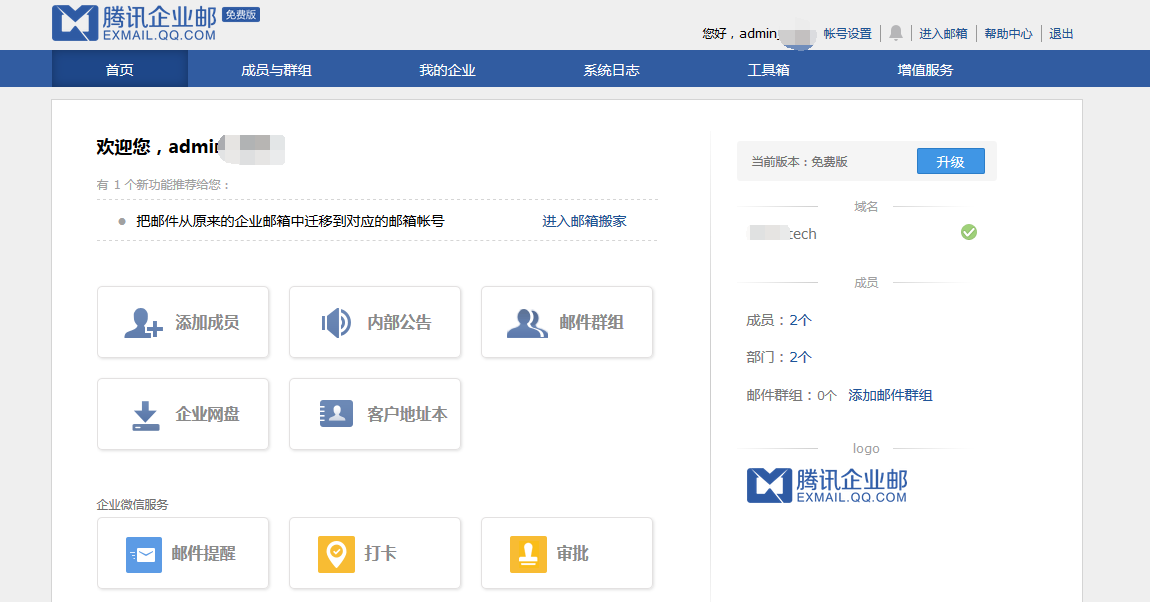
Task: Click 添加成员 card label
Action: tap(208, 323)
